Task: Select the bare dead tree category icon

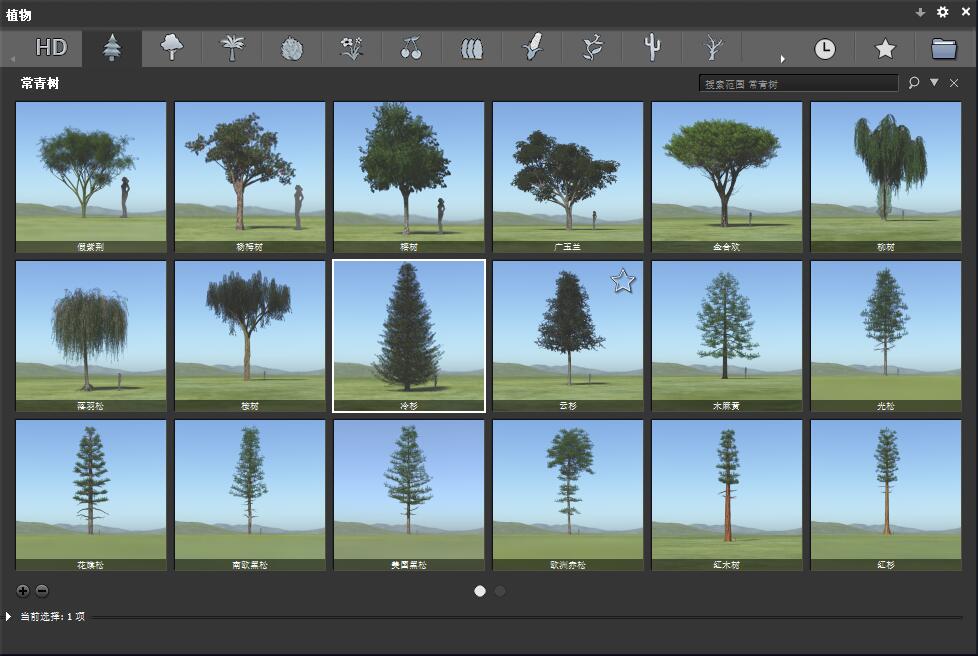Action: click(712, 48)
